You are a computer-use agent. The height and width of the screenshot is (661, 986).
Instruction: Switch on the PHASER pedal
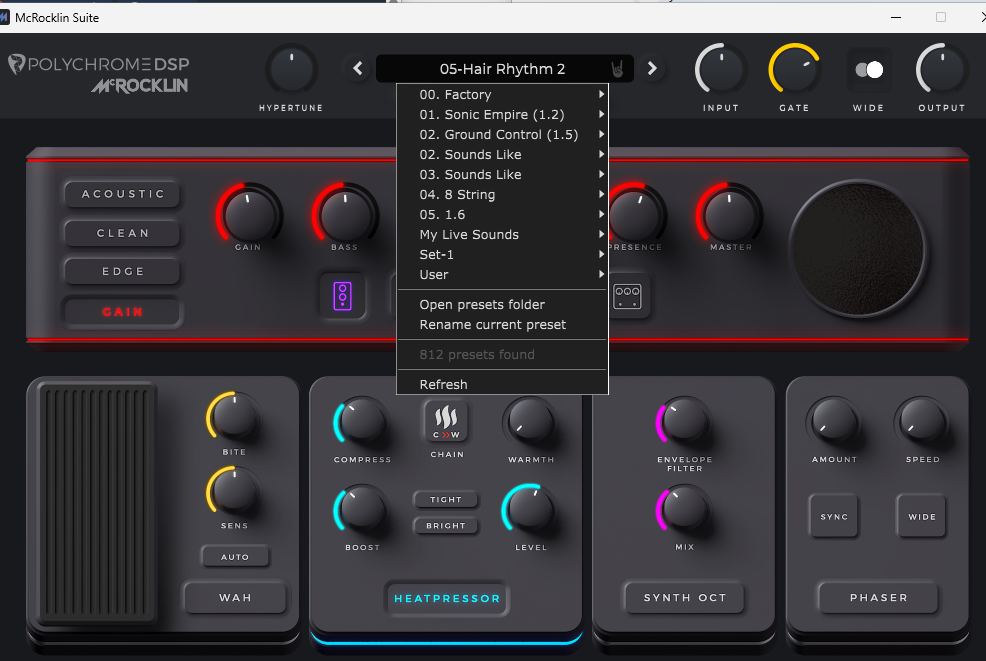coord(878,597)
